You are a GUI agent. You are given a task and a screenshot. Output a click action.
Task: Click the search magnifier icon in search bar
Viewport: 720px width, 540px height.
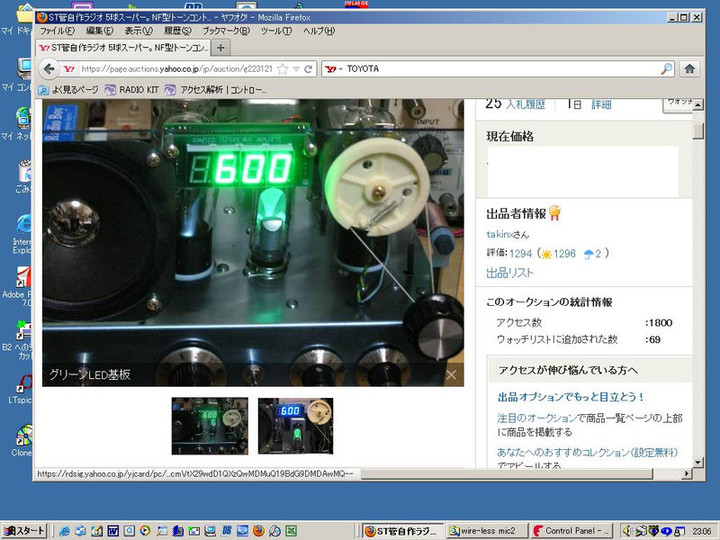click(666, 69)
